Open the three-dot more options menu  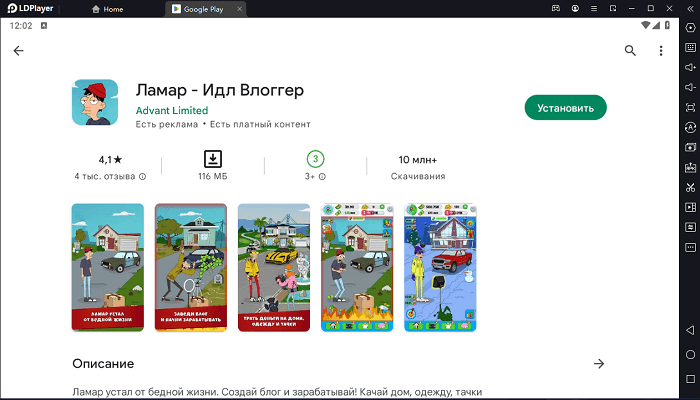661,50
